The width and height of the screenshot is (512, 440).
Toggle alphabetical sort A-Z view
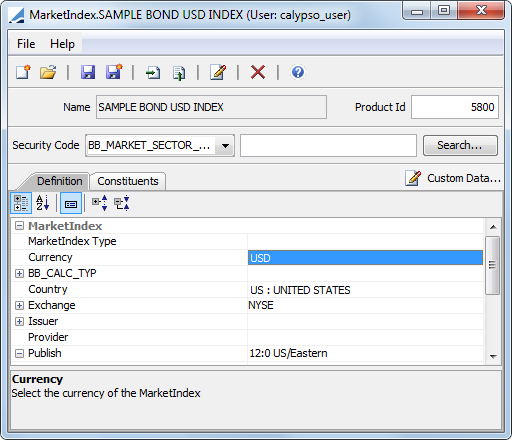coord(43,203)
